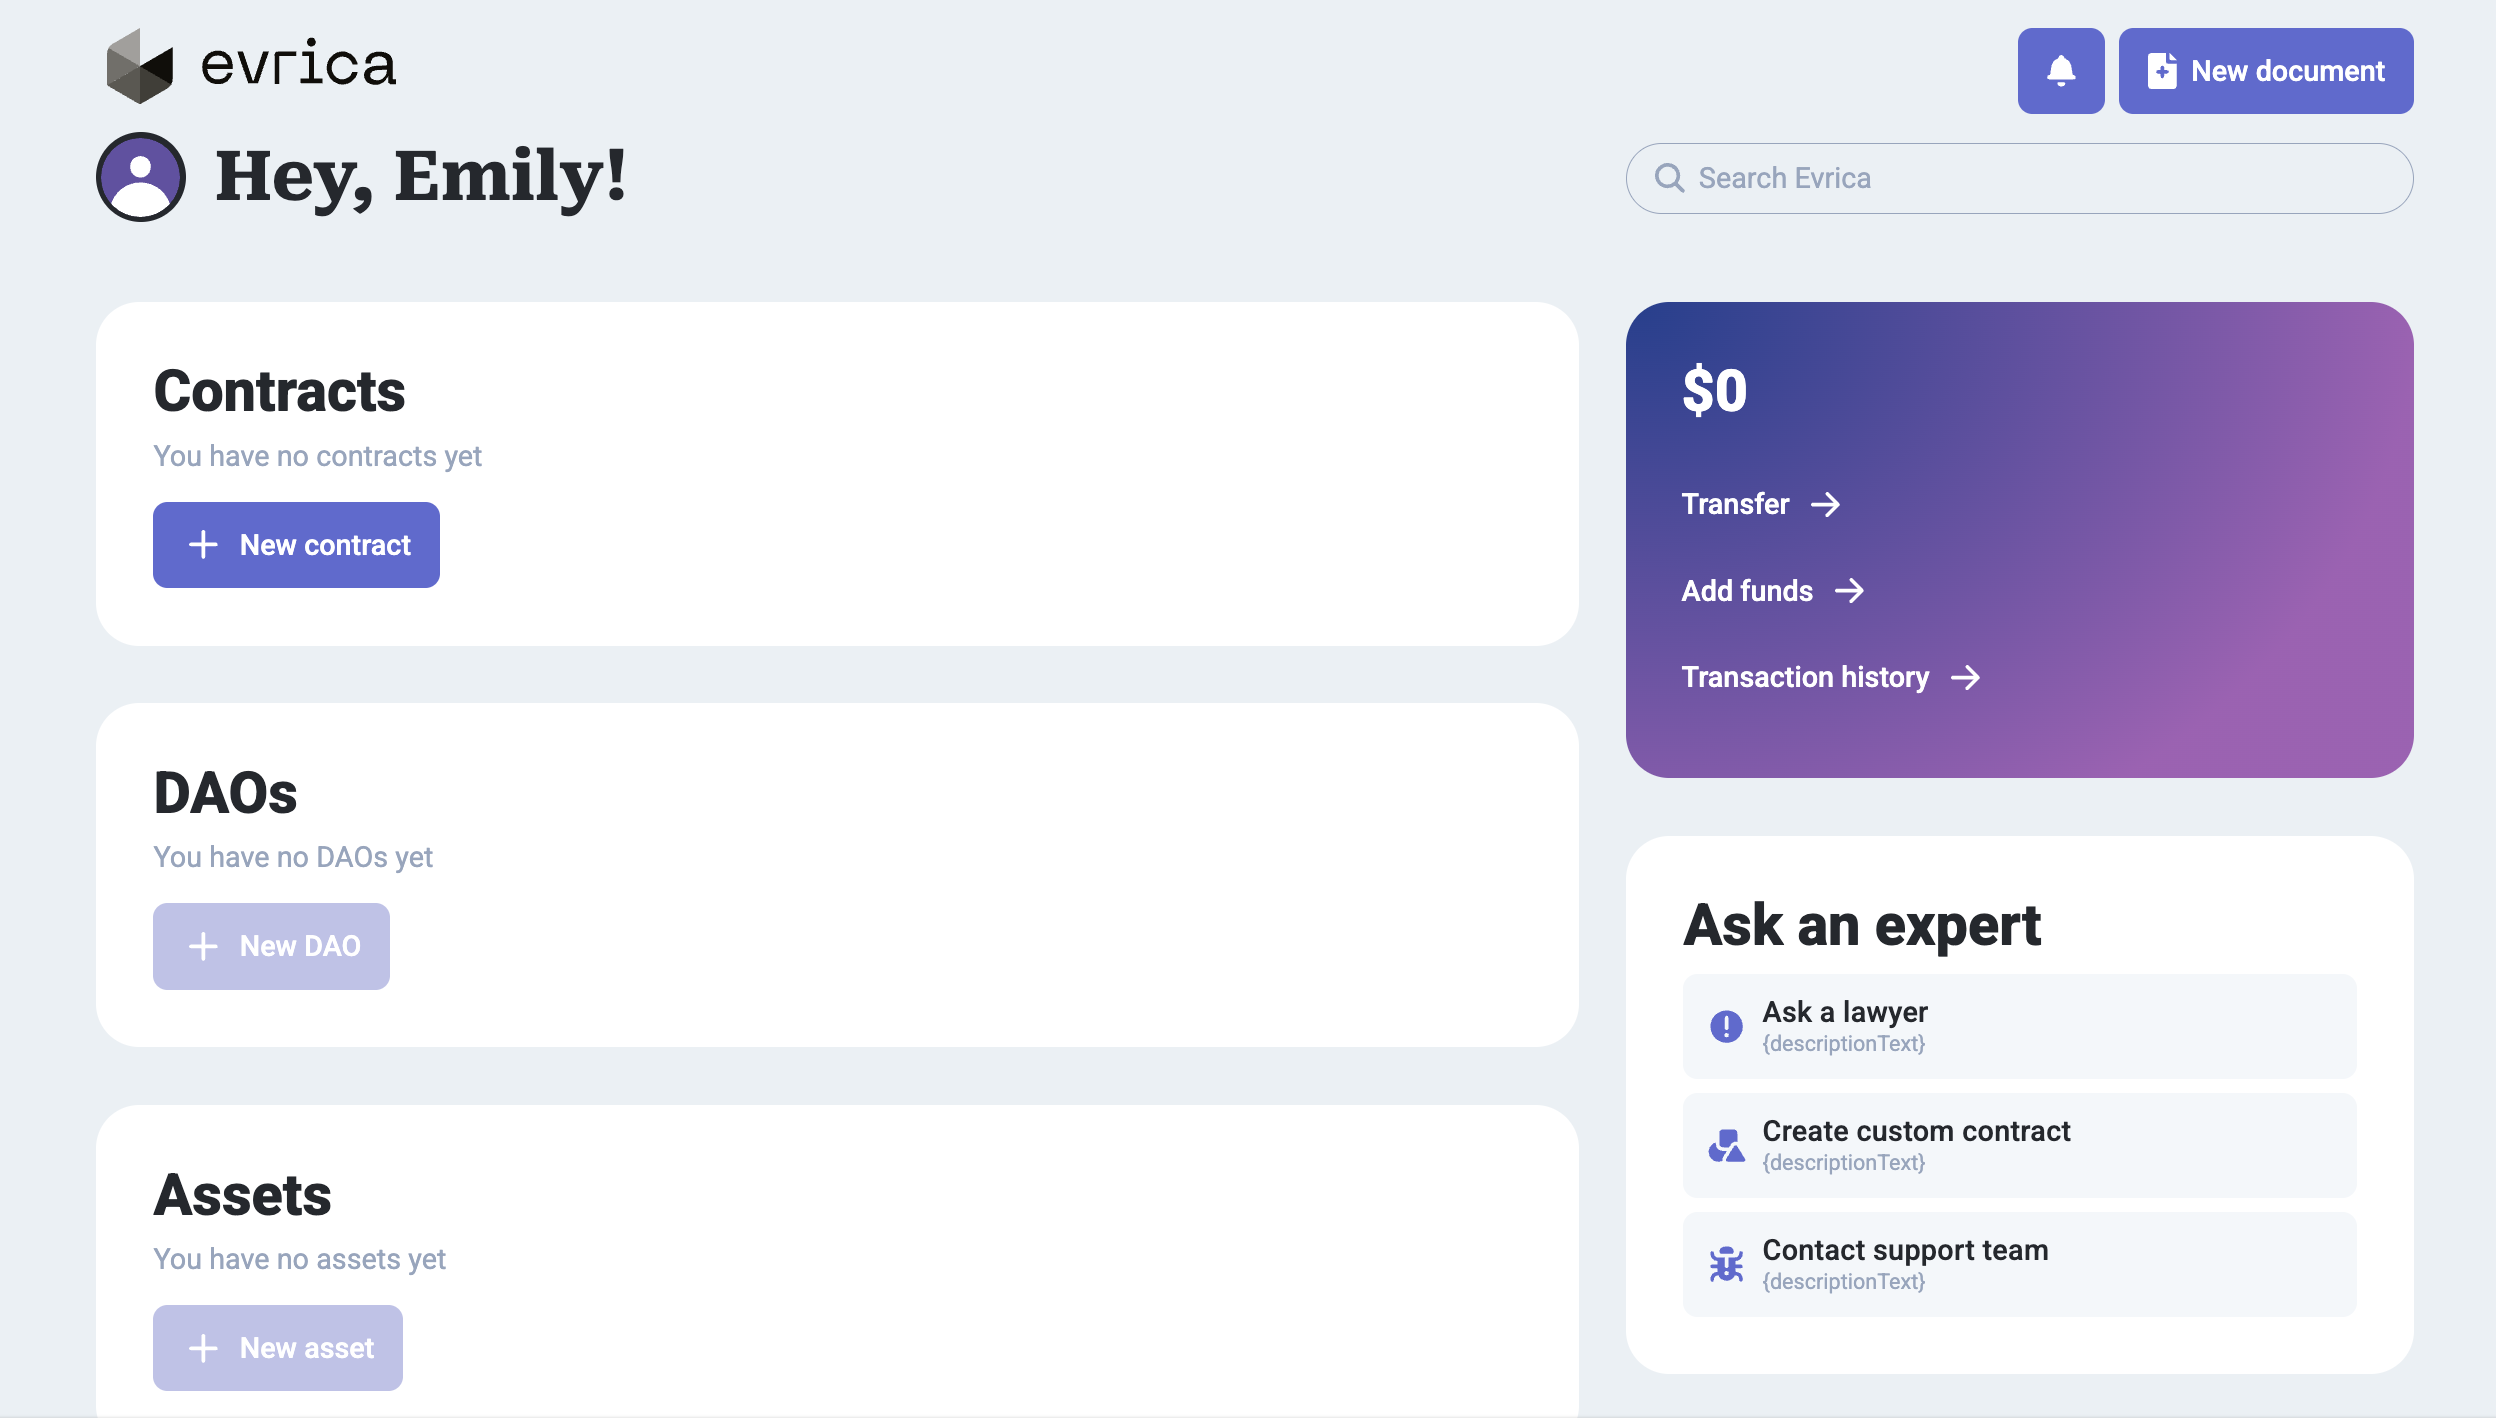Click the New DAO button
2496x1418 pixels.
point(271,946)
